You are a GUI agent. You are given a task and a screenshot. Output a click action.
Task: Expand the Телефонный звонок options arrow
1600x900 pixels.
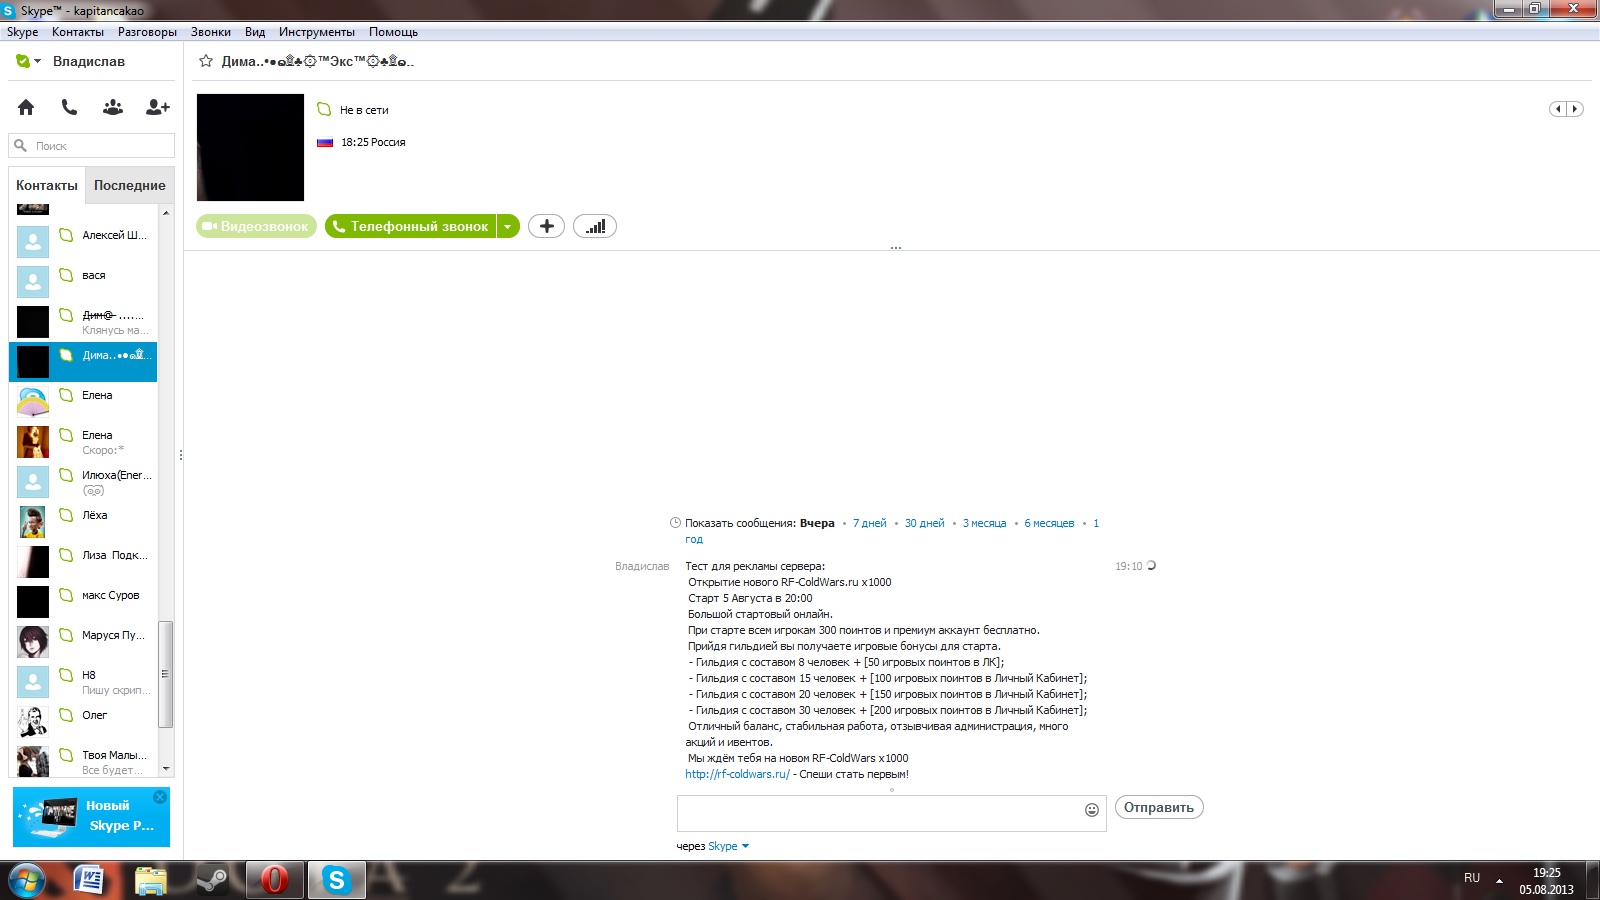[x=508, y=226]
